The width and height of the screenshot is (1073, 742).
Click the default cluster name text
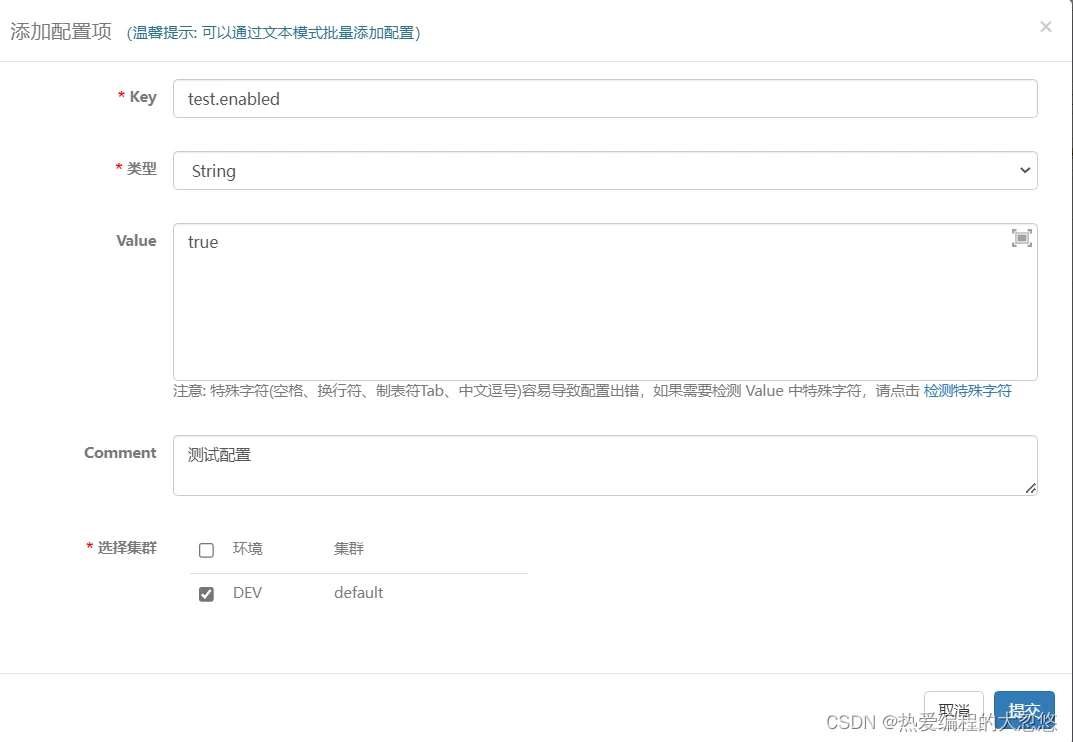coord(358,592)
